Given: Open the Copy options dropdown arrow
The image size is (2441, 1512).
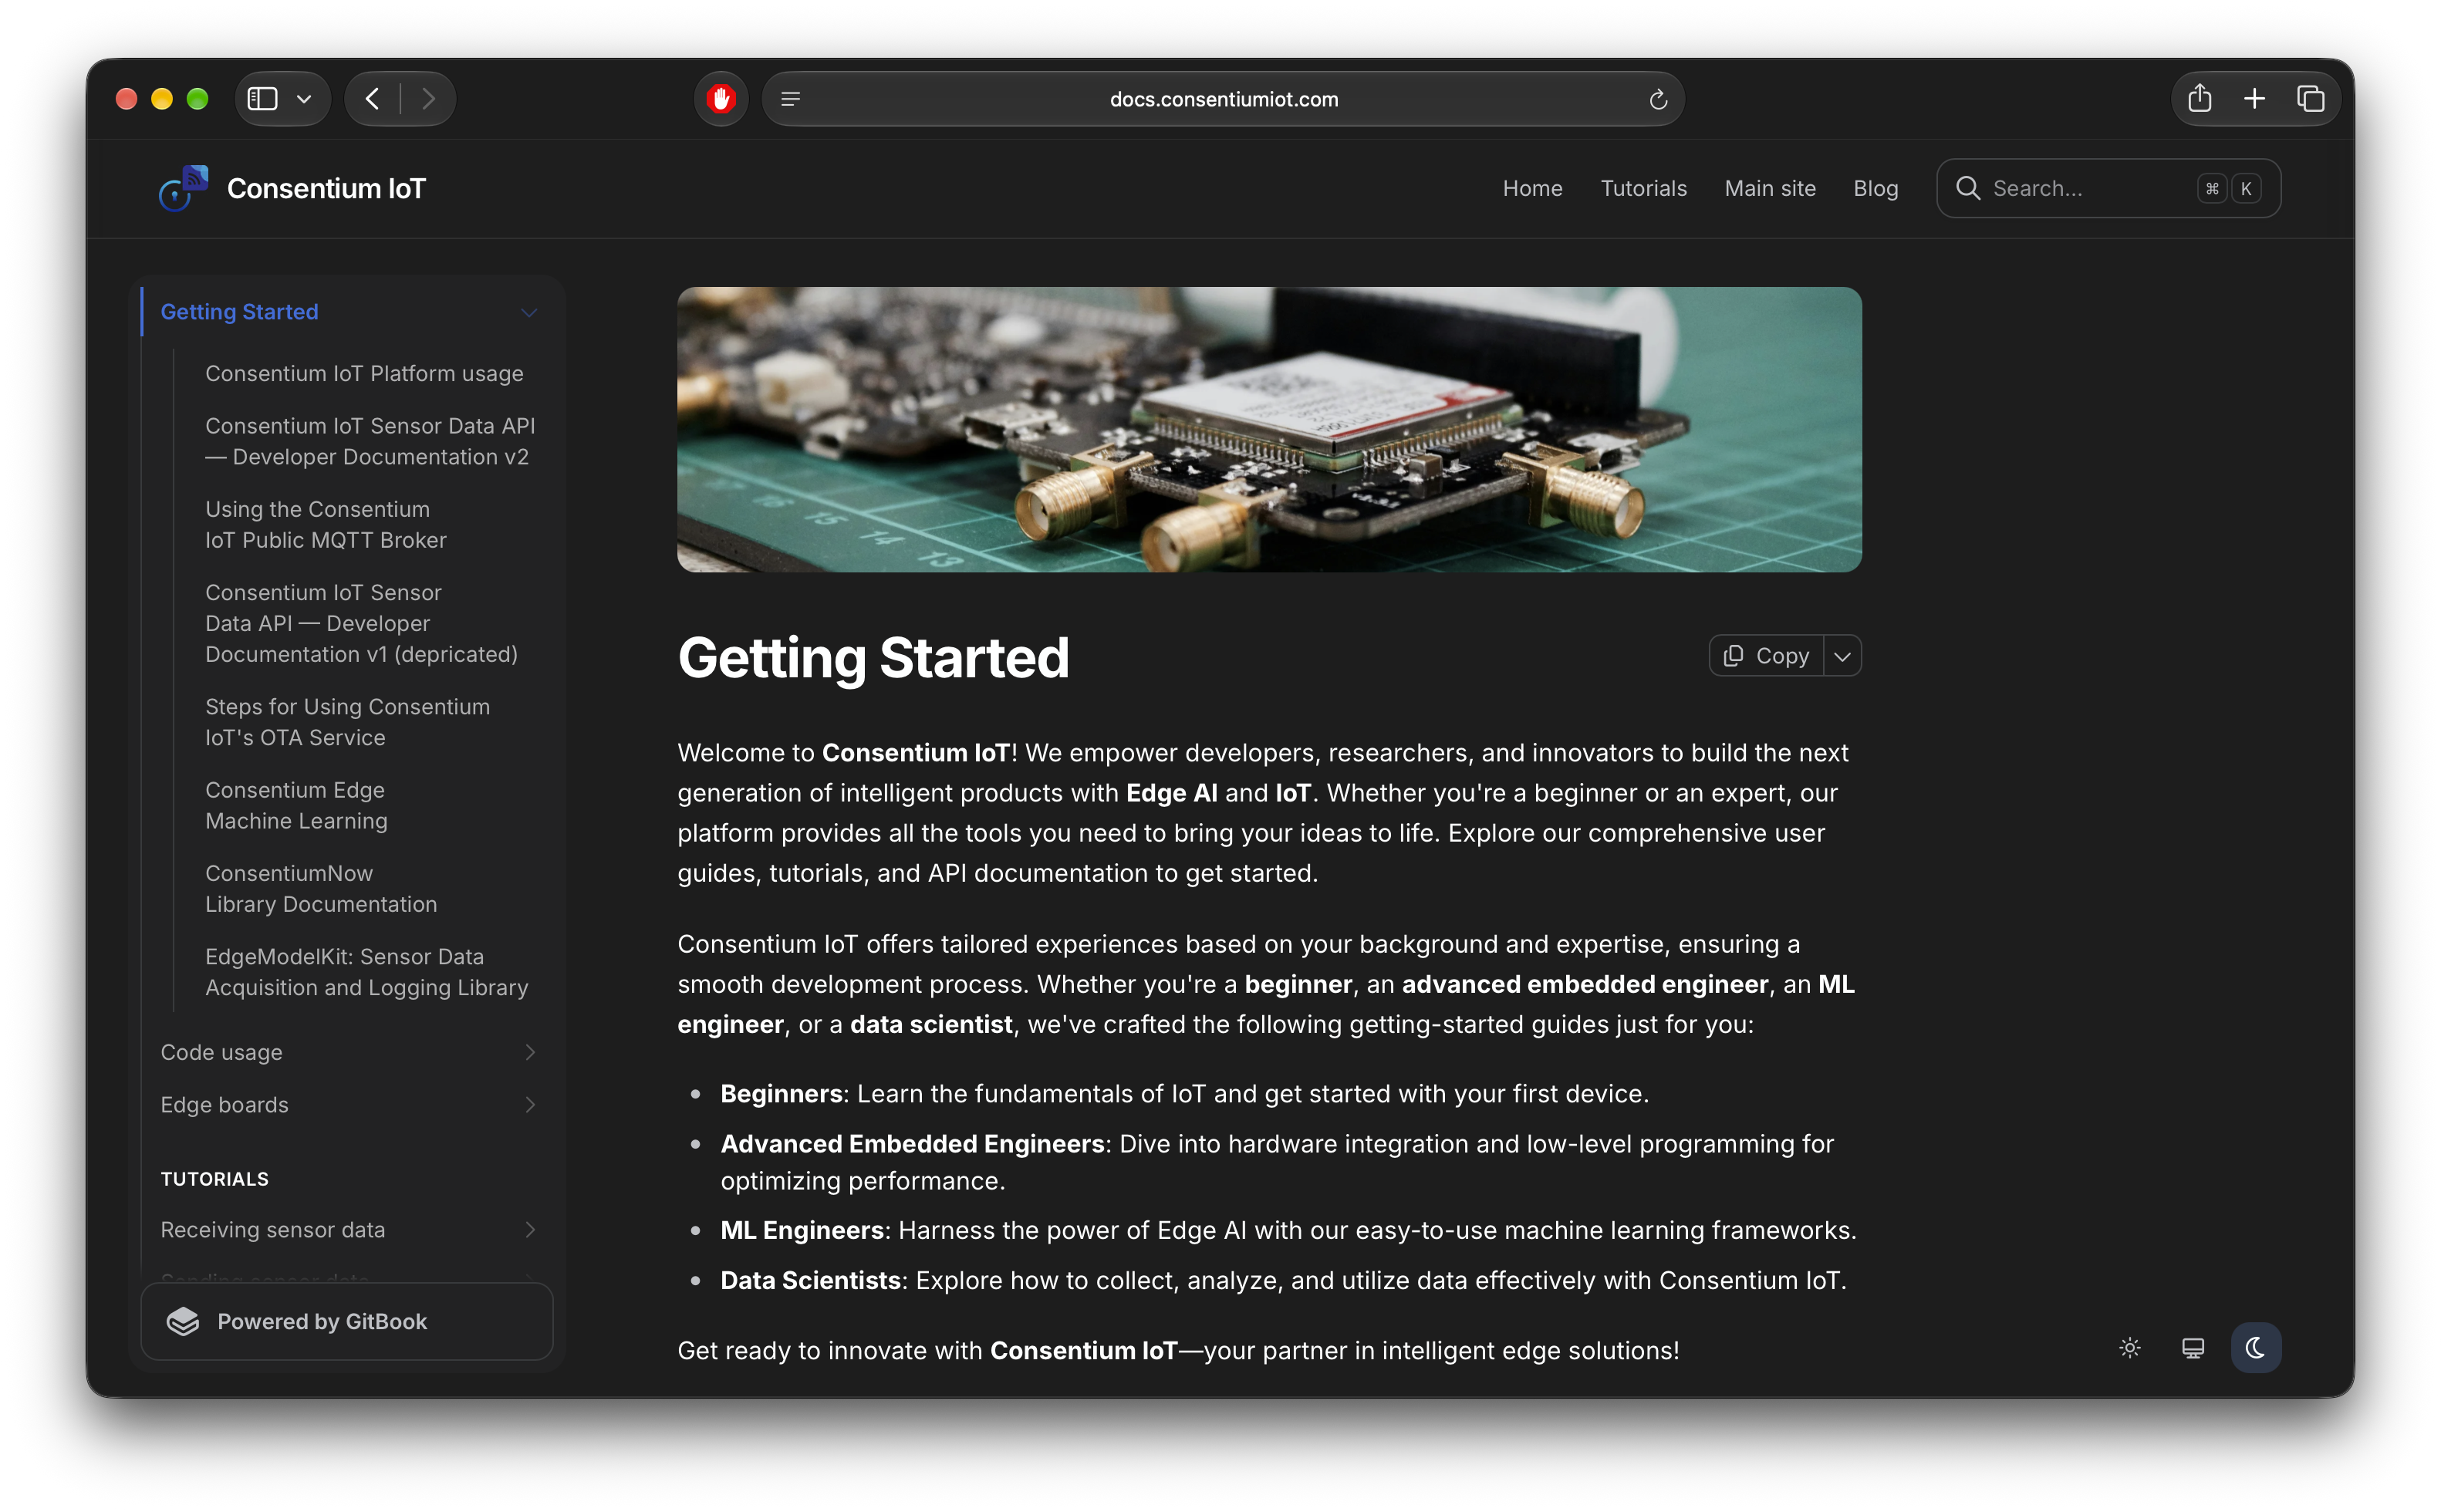Looking at the screenshot, I should click(x=1842, y=656).
